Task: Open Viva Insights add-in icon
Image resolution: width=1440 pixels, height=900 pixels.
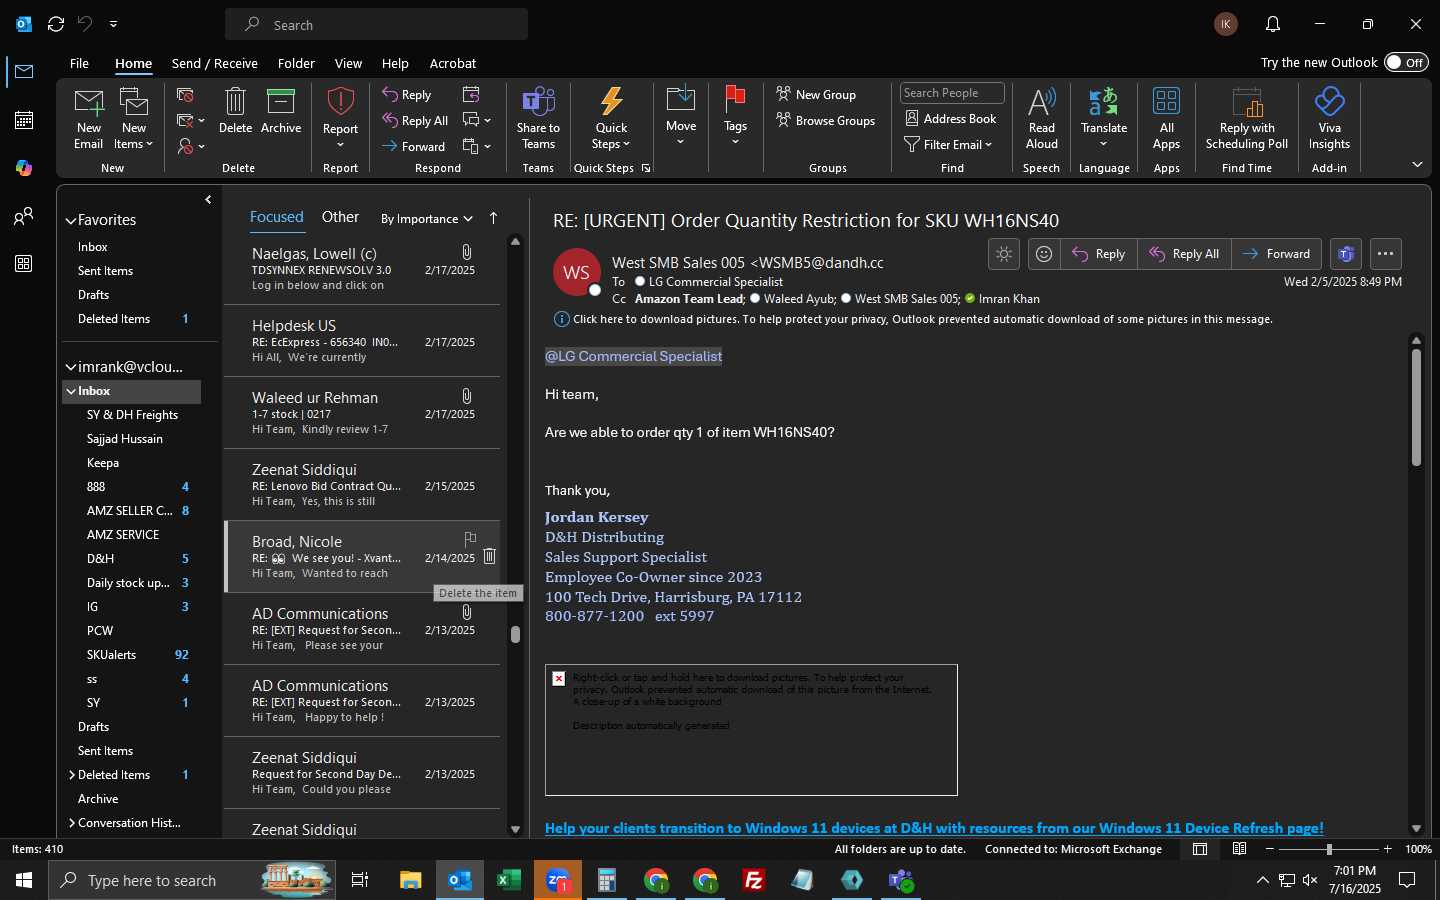Action: 1329,117
